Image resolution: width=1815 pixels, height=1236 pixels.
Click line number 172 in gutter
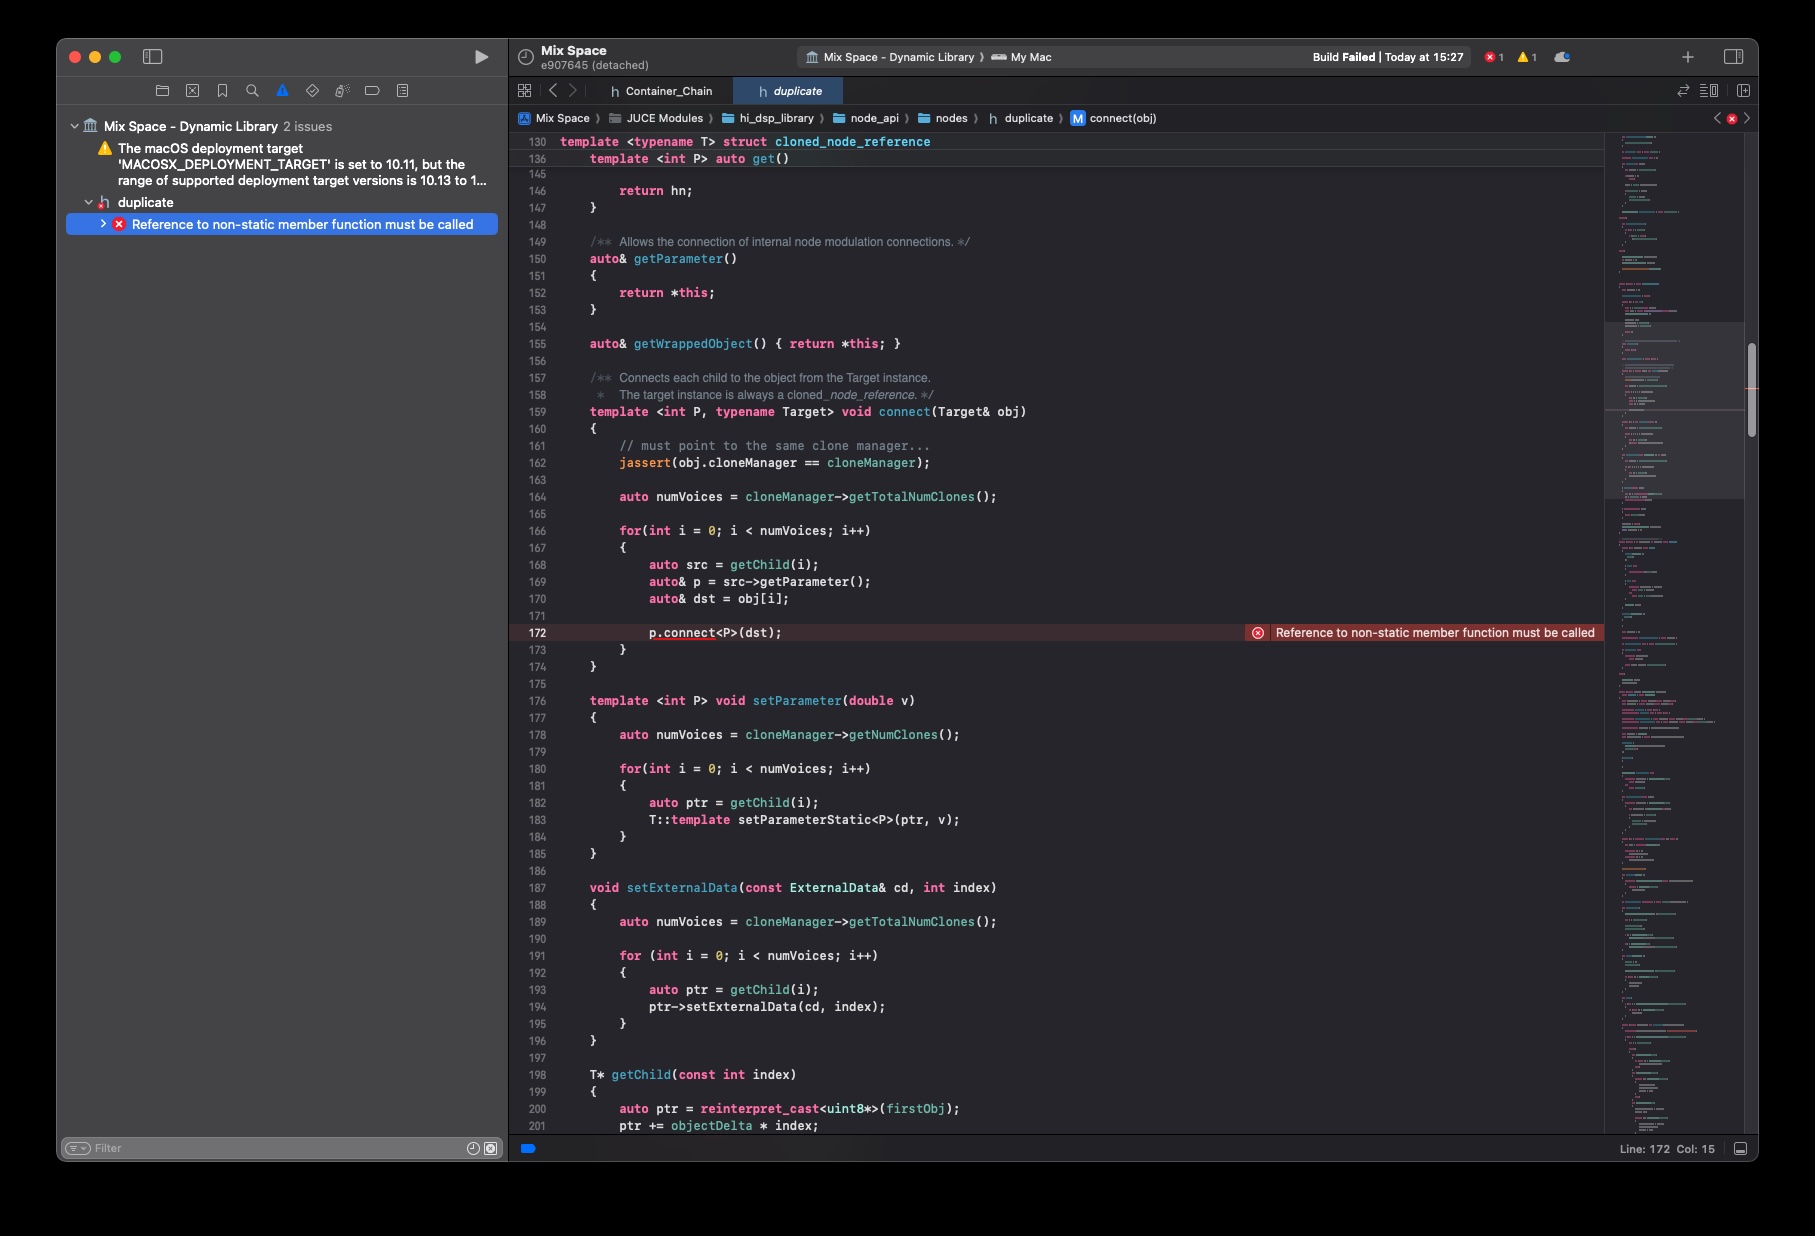(x=537, y=633)
